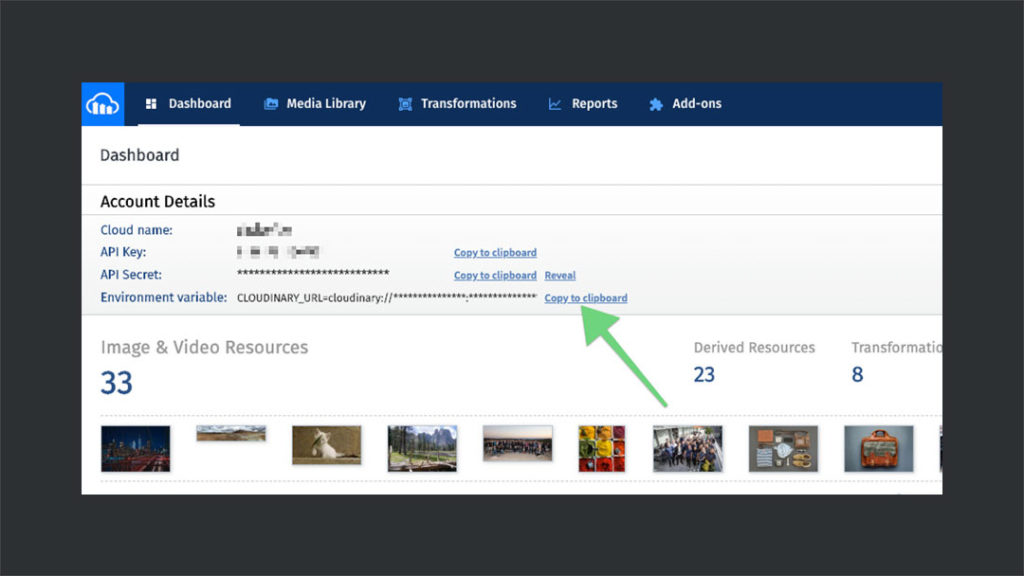
Task: Click the Image & Video Resources count 33
Action: click(x=116, y=383)
